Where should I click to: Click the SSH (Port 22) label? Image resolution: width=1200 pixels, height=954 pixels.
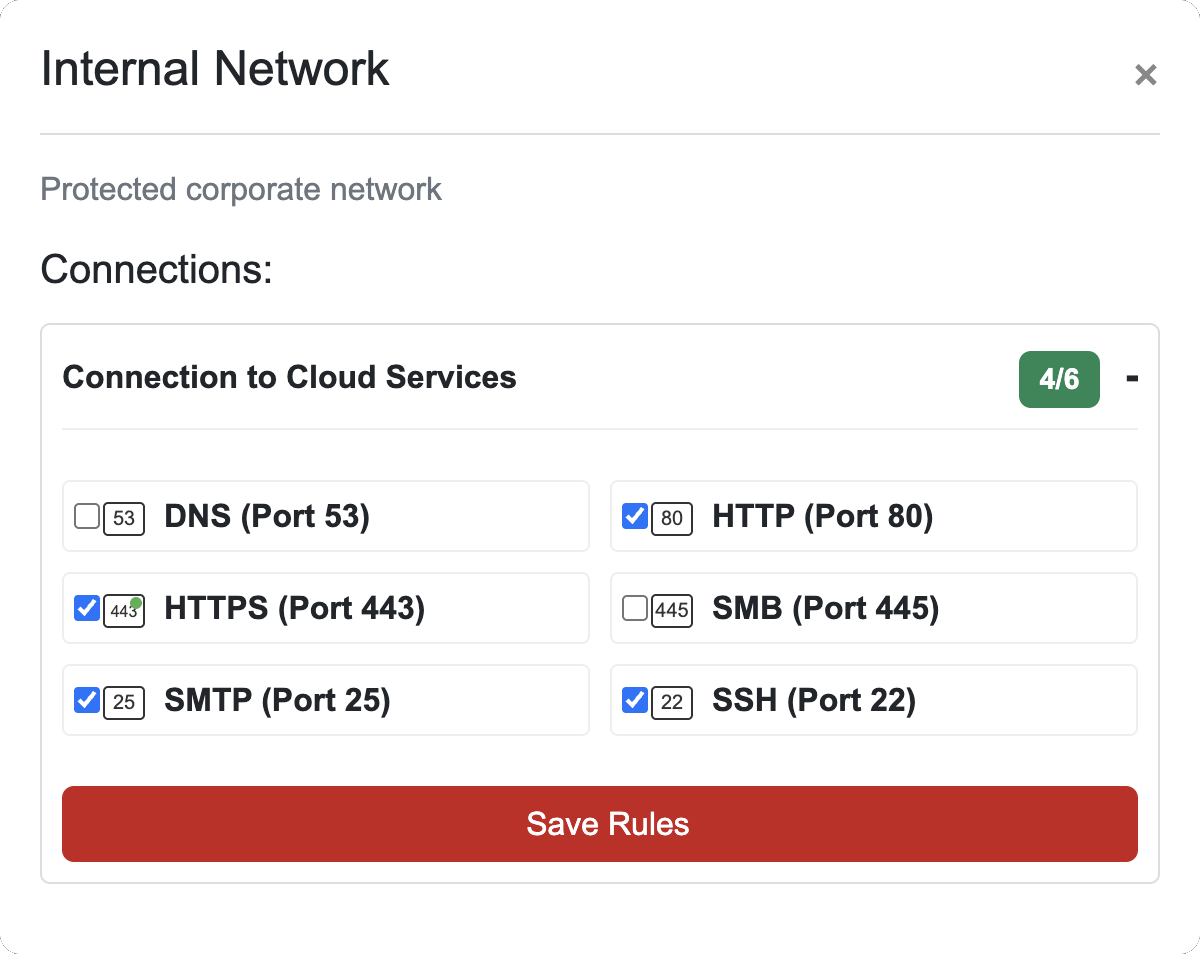(x=814, y=700)
